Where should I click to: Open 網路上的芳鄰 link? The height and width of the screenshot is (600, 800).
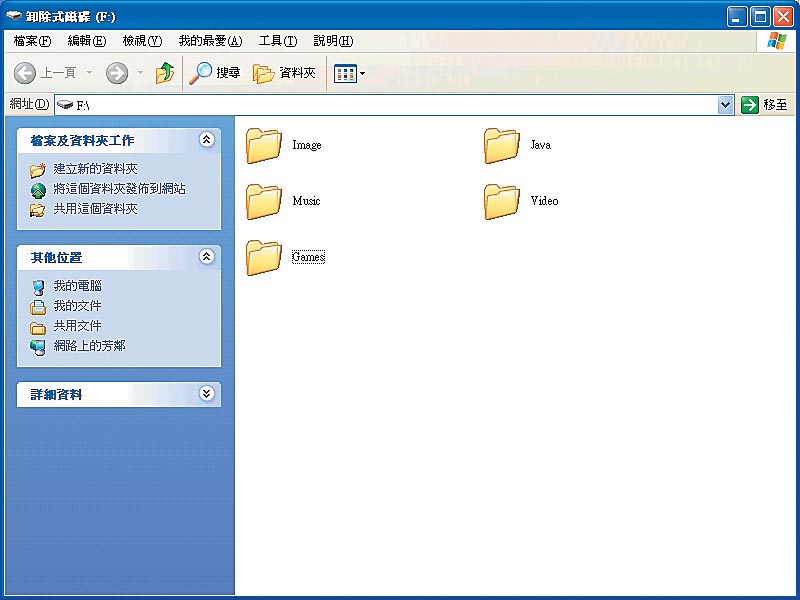click(x=89, y=345)
